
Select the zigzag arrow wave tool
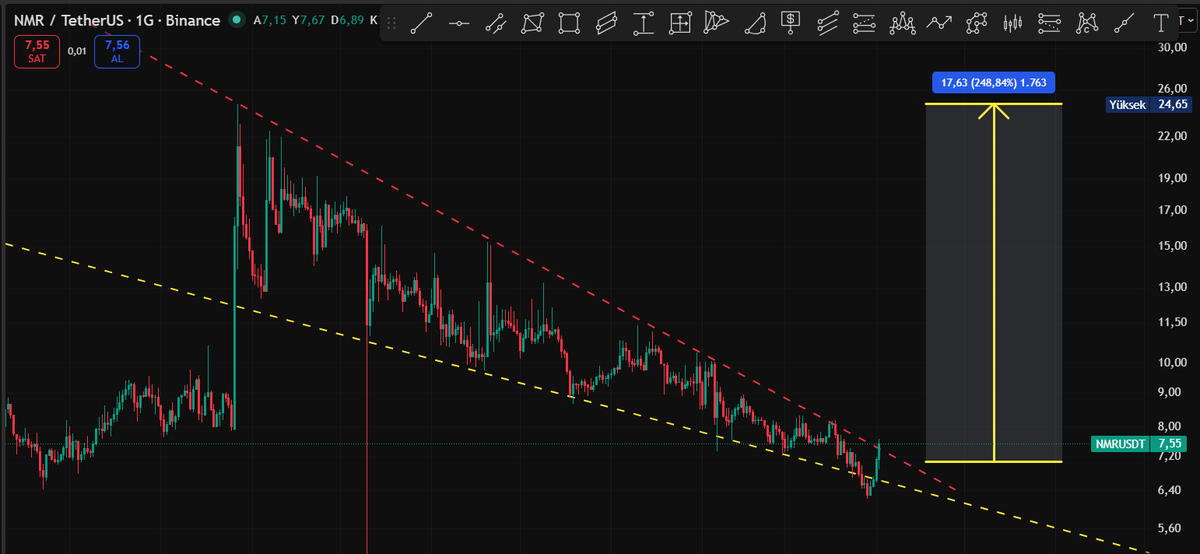938,22
